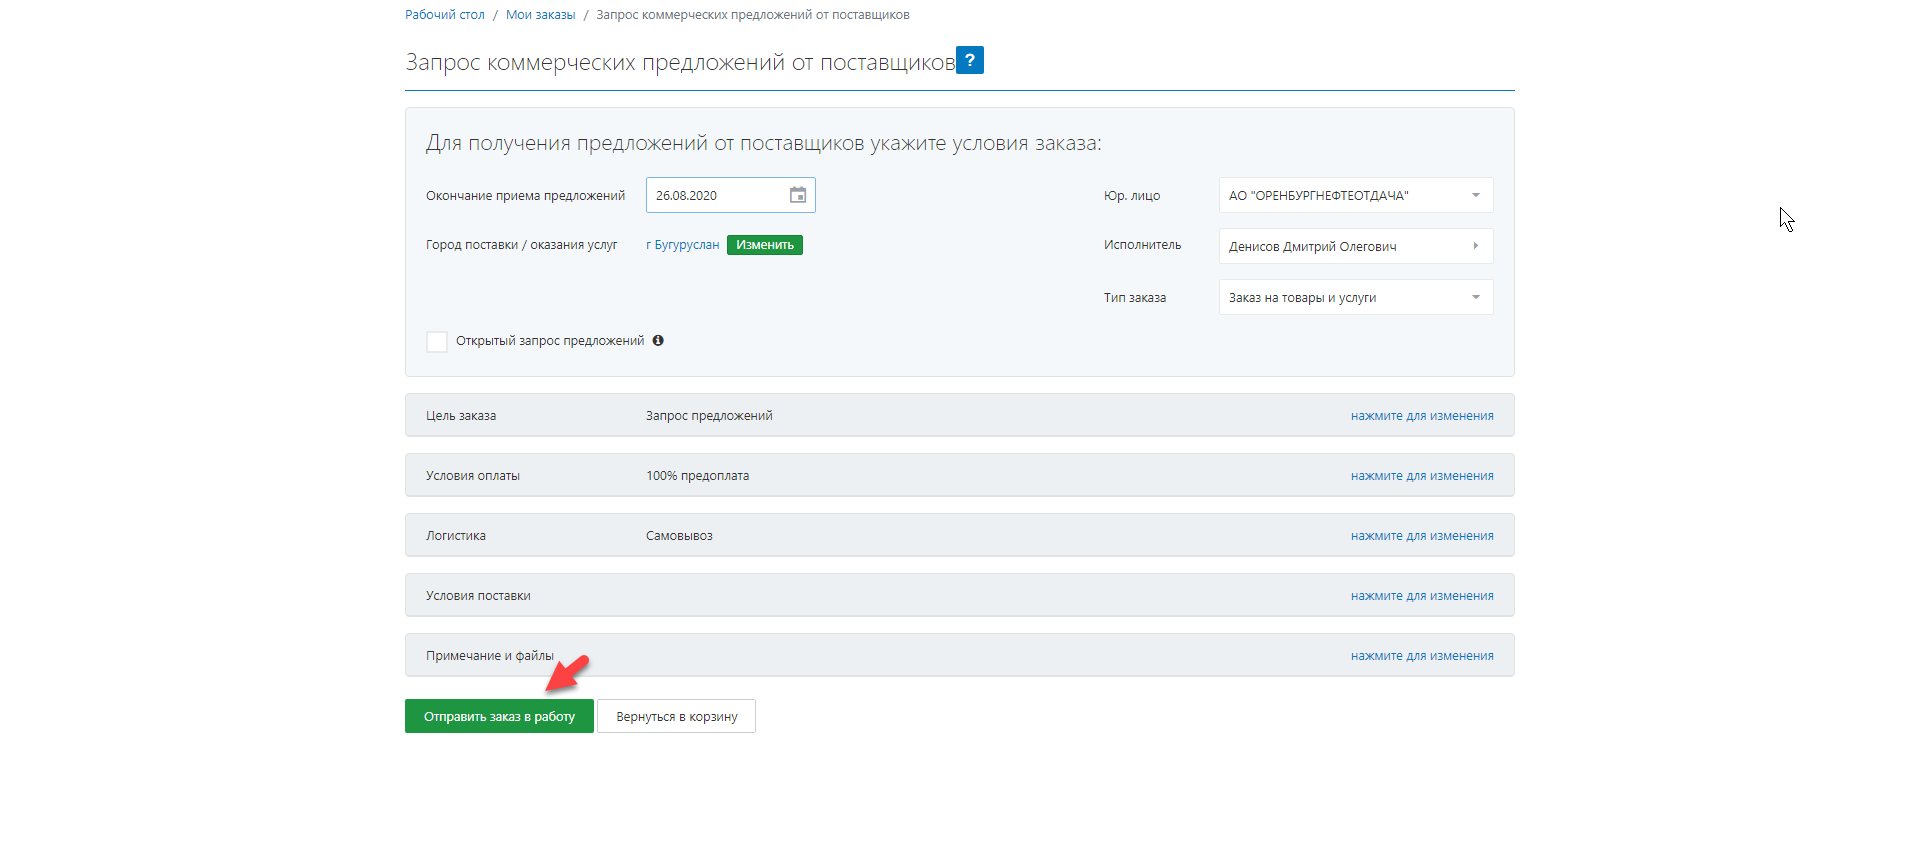Expand the Условия поставки row
Image resolution: width=1919 pixels, height=867 pixels.
point(478,596)
